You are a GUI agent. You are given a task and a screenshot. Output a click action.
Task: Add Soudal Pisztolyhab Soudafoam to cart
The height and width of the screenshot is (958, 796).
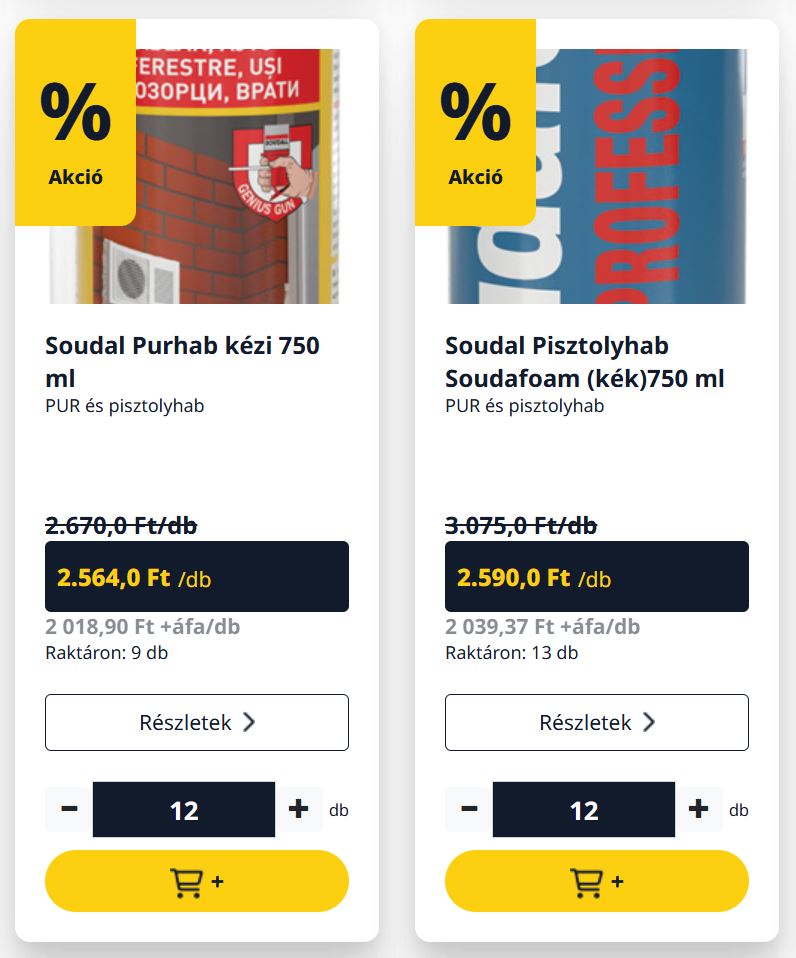pos(597,880)
